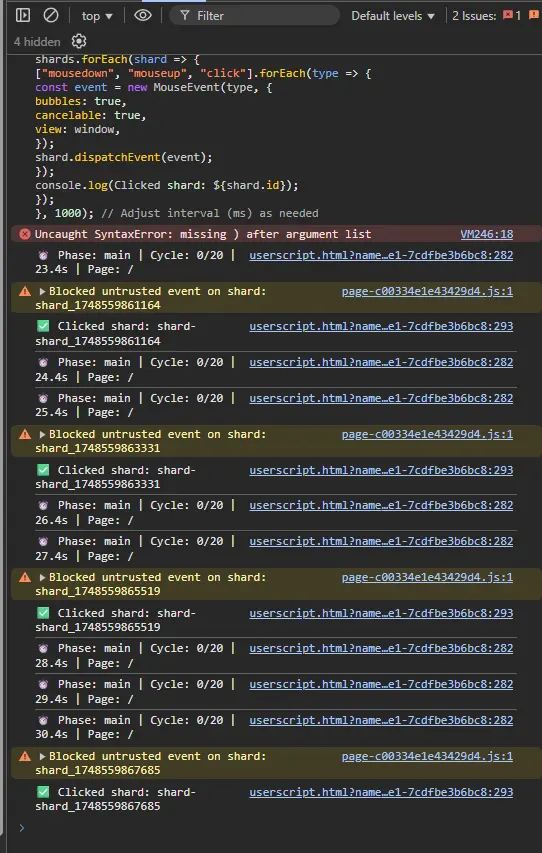Open userscript link for the 26.4s phase log
This screenshot has height=853, width=542.
[381, 505]
